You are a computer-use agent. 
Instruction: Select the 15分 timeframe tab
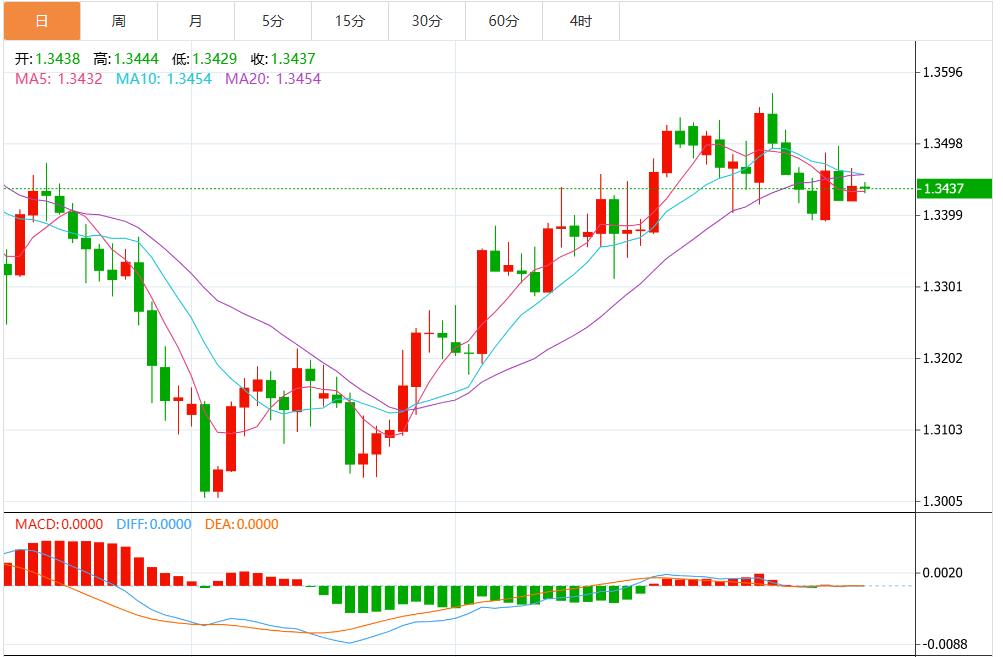click(349, 21)
